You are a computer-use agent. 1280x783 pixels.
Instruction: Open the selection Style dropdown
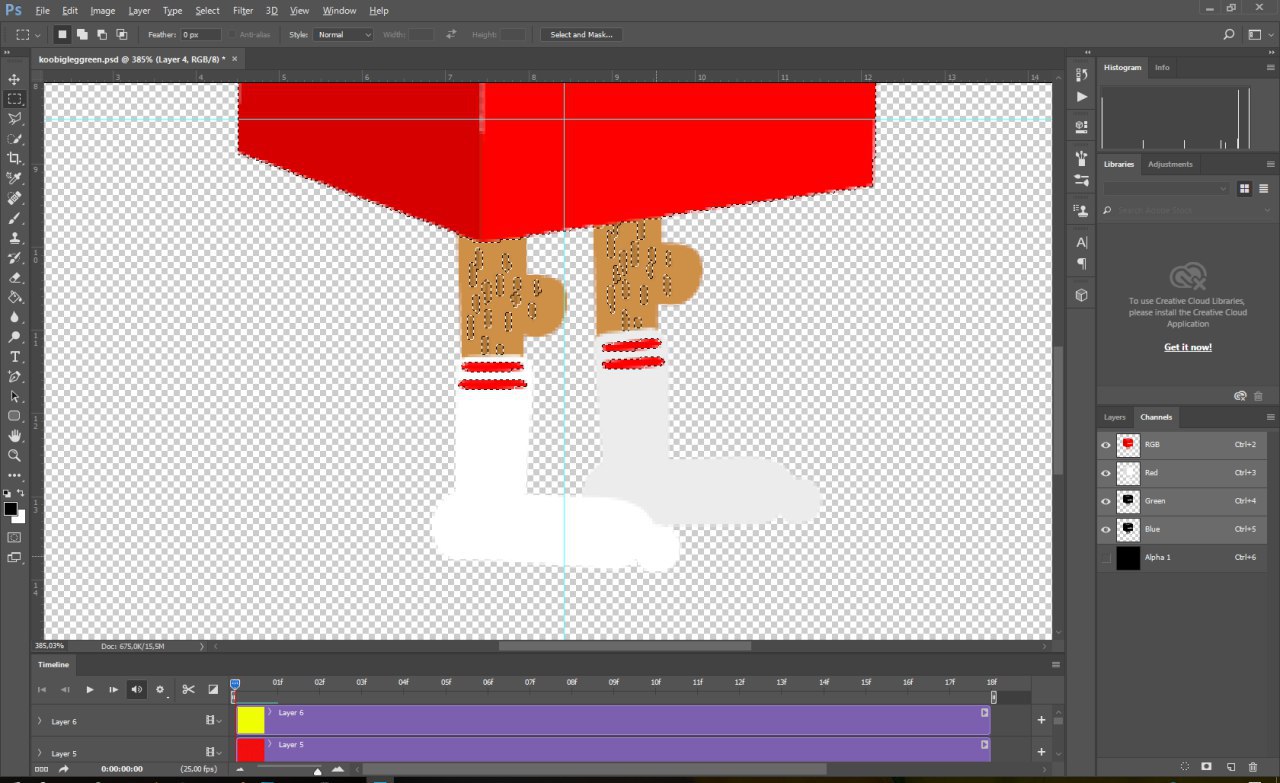(x=343, y=34)
